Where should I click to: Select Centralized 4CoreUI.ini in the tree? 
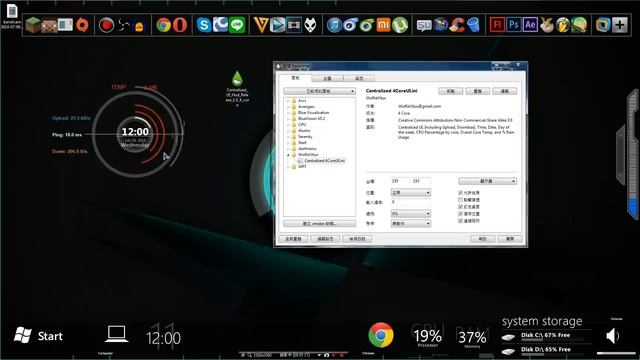tap(324, 160)
